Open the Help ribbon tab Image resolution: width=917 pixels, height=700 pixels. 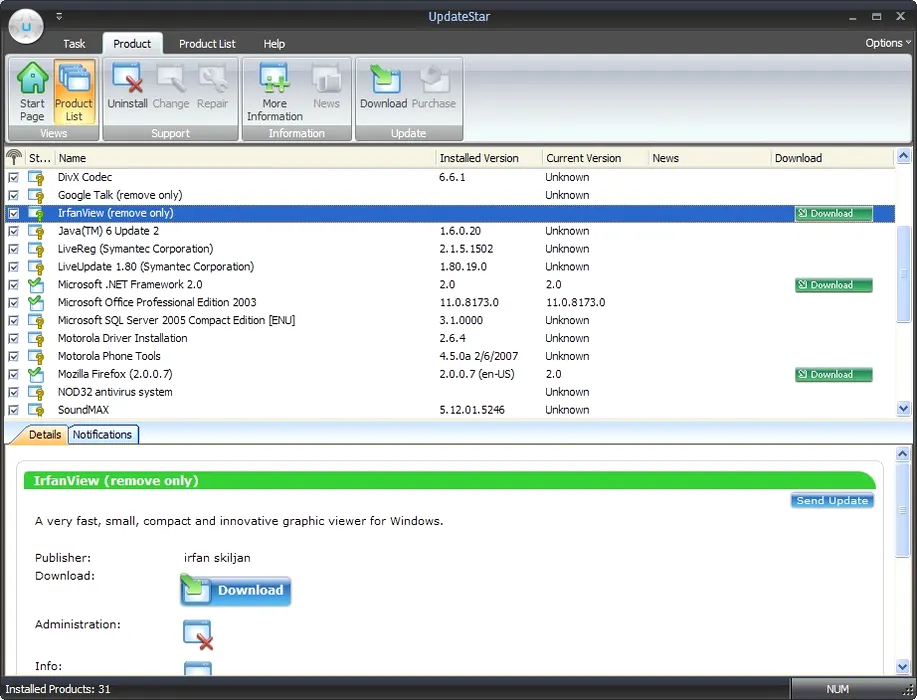(274, 44)
